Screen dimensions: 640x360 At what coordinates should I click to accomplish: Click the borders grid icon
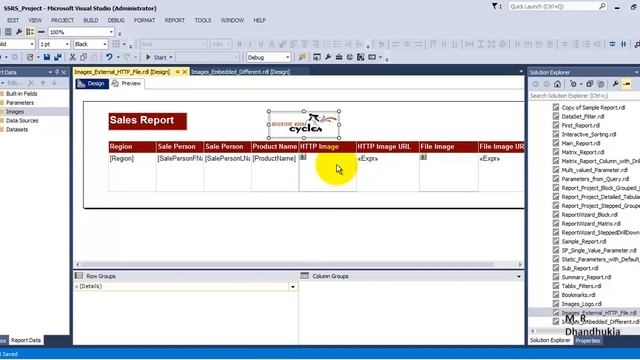click(116, 44)
